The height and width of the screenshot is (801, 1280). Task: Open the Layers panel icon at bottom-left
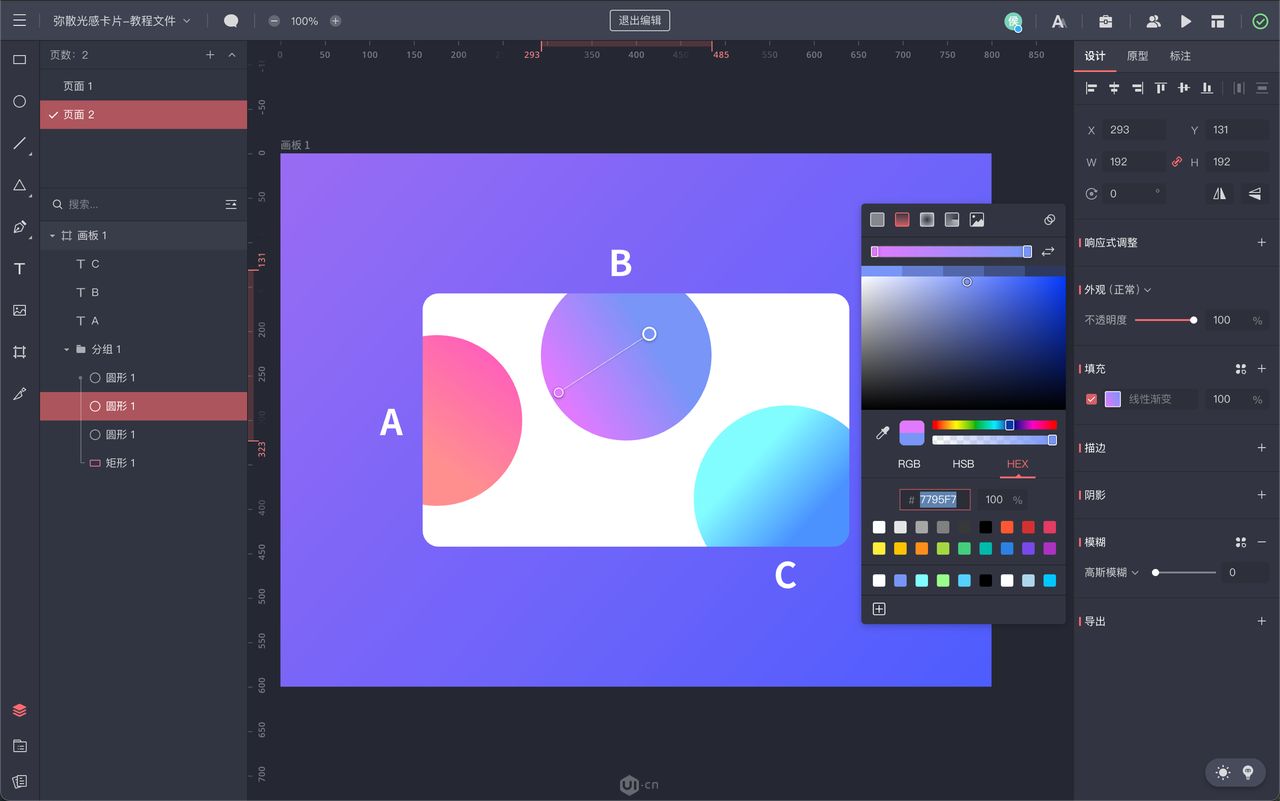pyautogui.click(x=19, y=711)
